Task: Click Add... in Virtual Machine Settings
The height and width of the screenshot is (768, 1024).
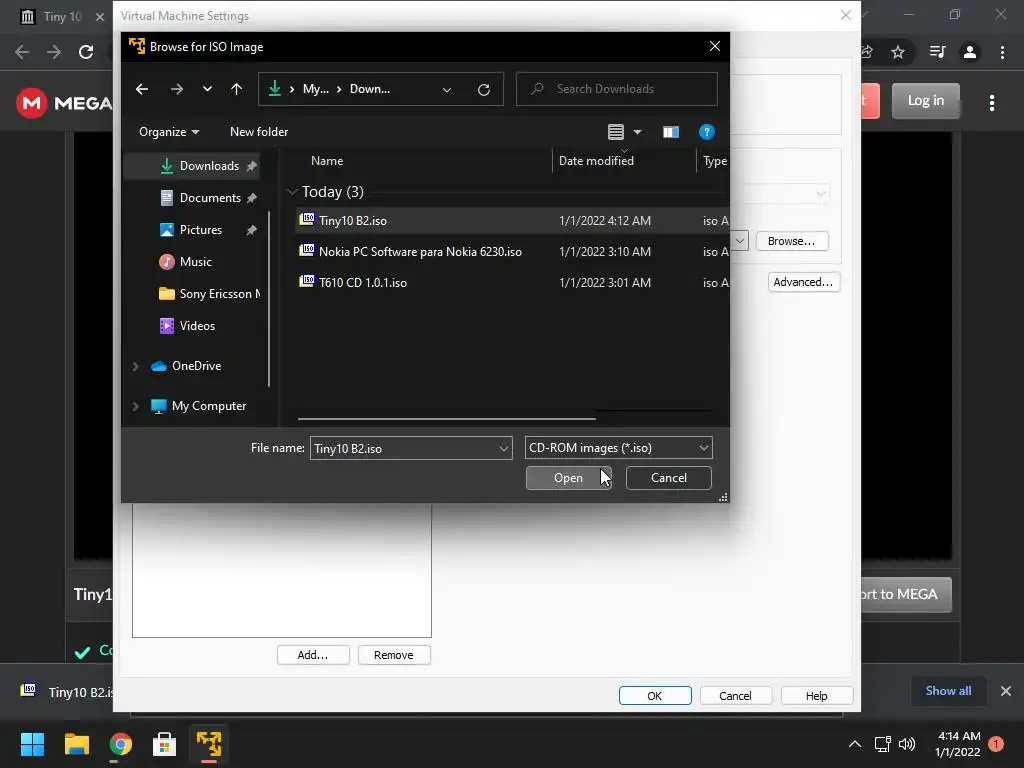Action: [x=313, y=655]
